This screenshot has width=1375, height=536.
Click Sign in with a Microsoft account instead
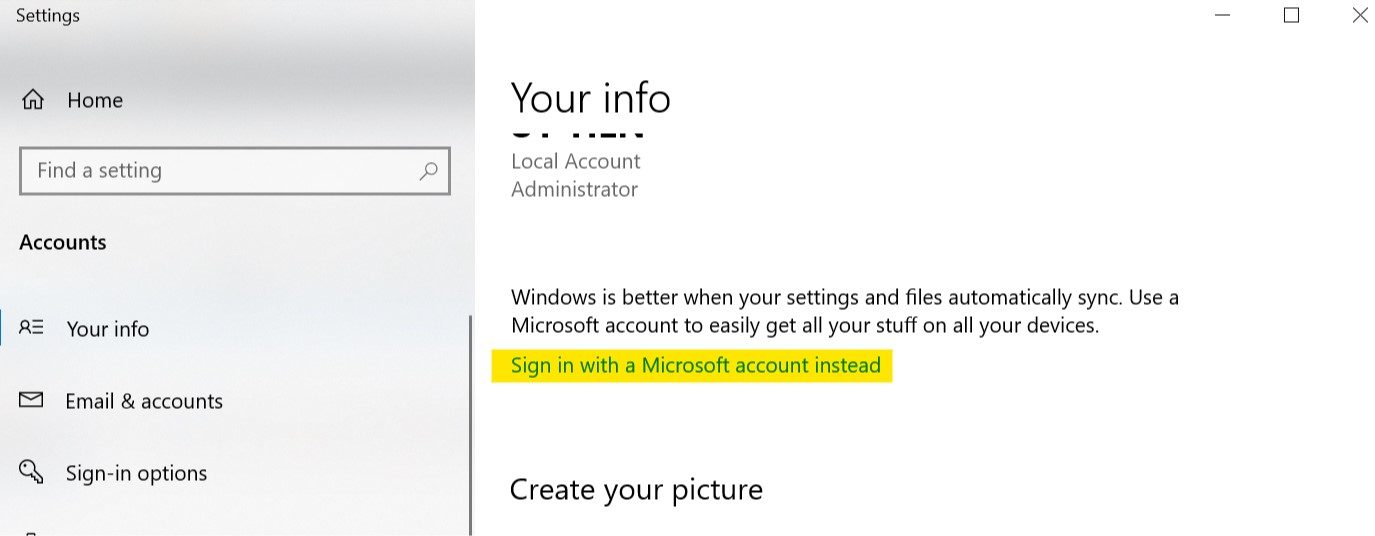[695, 366]
